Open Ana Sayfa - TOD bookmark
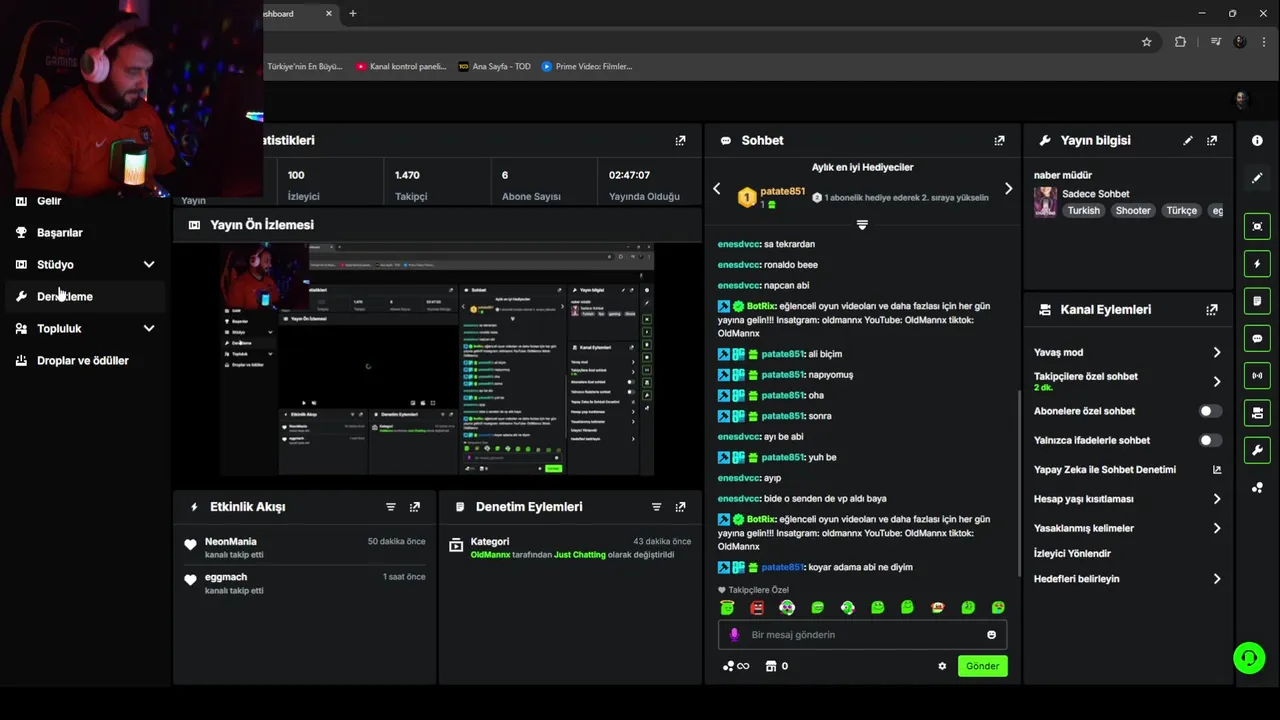This screenshot has width=1280, height=720. point(494,67)
